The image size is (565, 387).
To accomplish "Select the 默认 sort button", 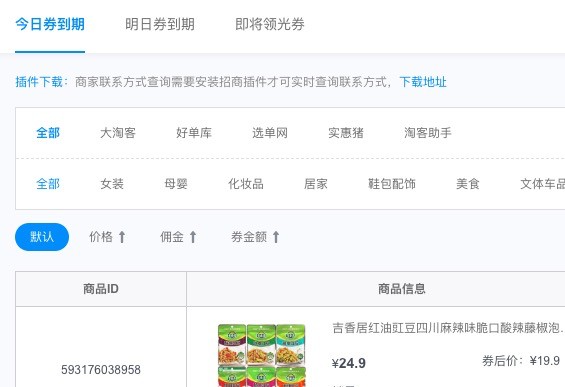I will tap(42, 237).
